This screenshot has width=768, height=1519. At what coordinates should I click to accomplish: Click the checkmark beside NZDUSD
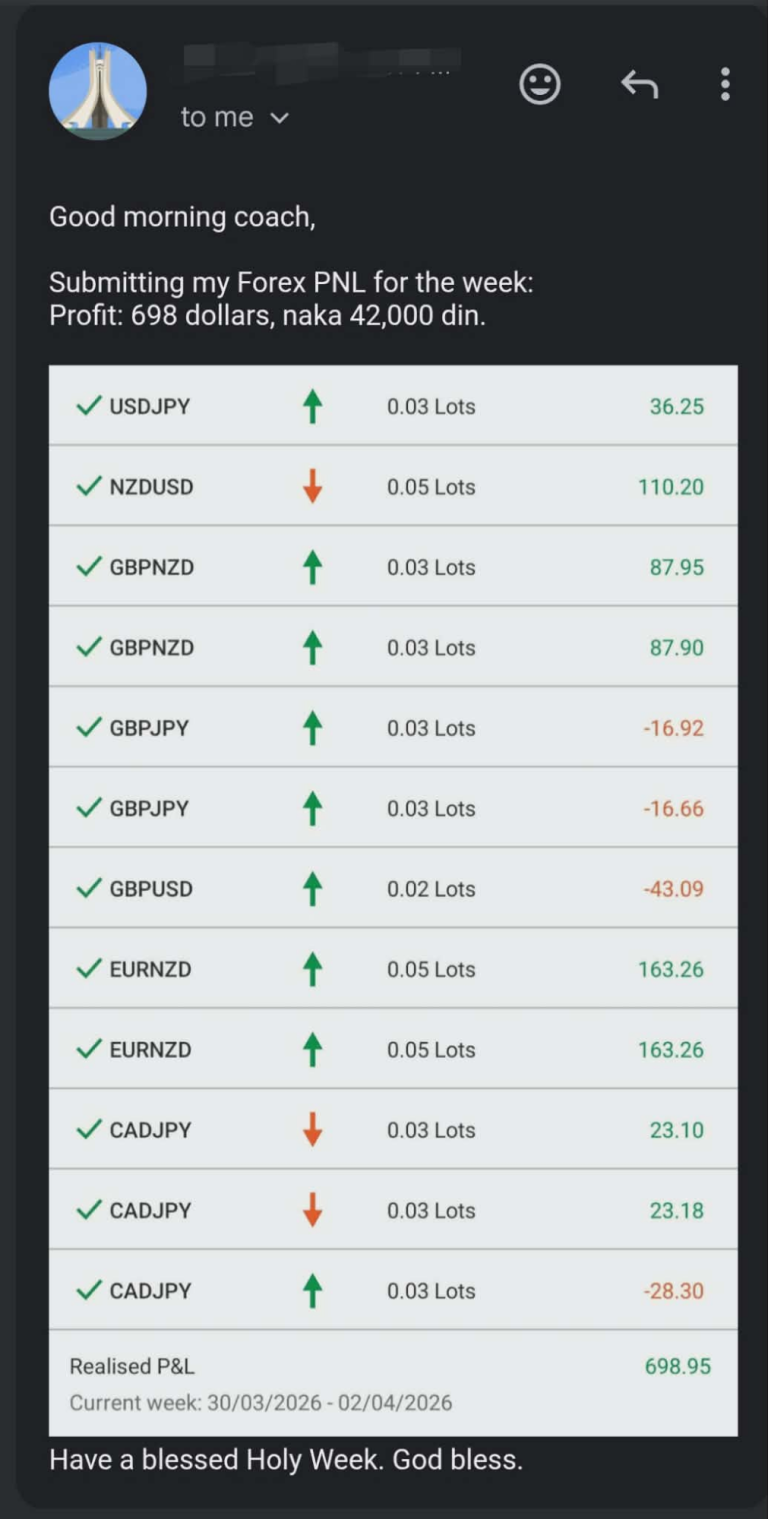89,487
